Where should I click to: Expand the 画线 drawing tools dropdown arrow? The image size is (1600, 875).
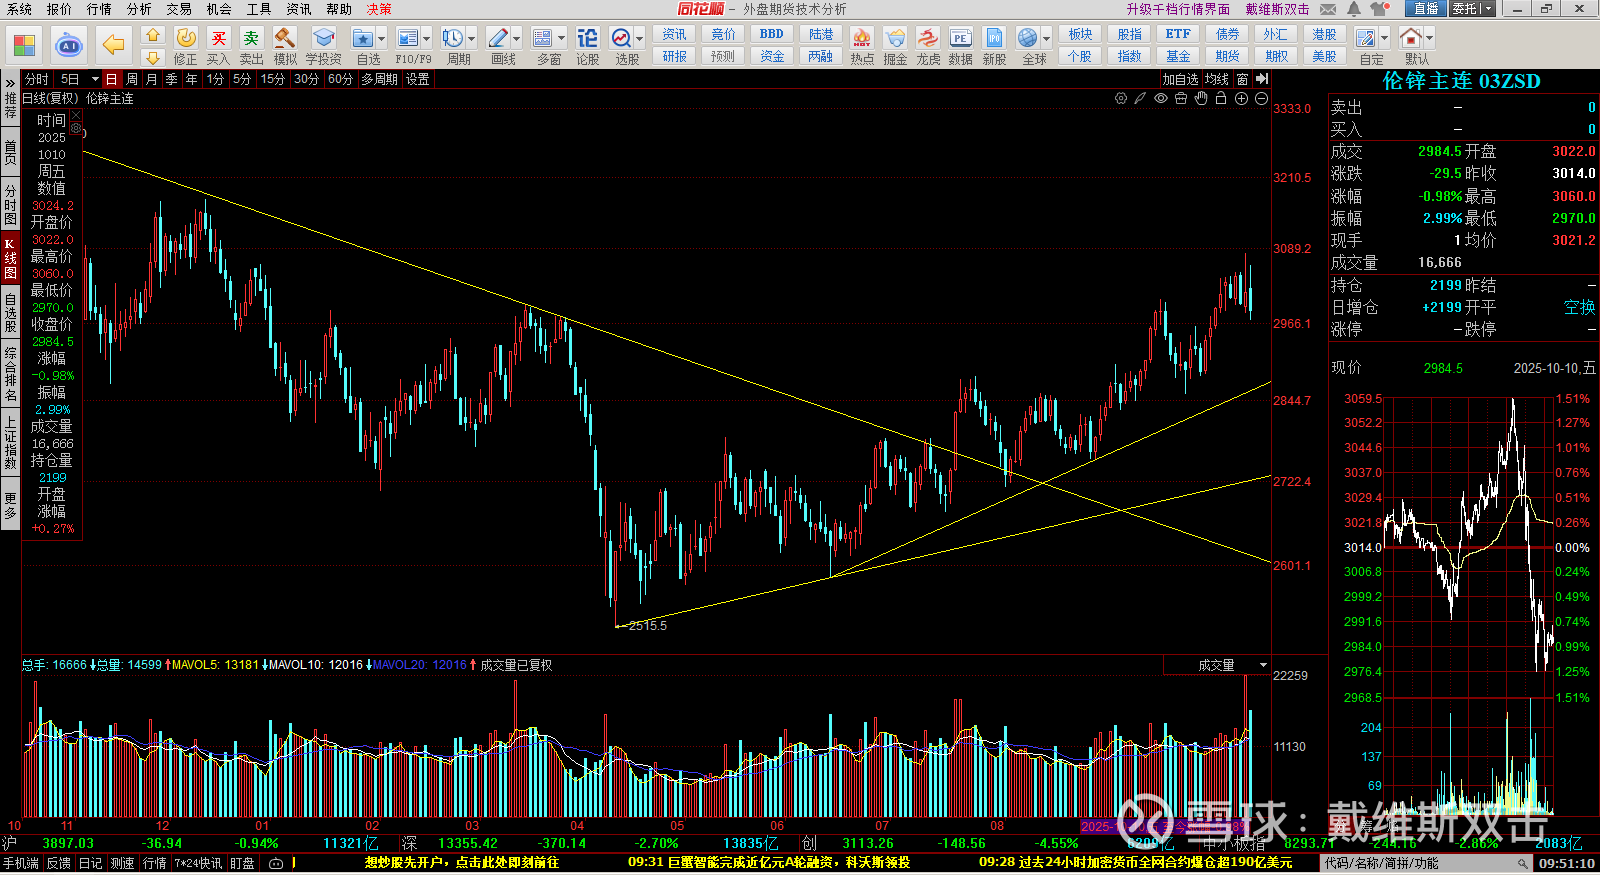[x=517, y=39]
